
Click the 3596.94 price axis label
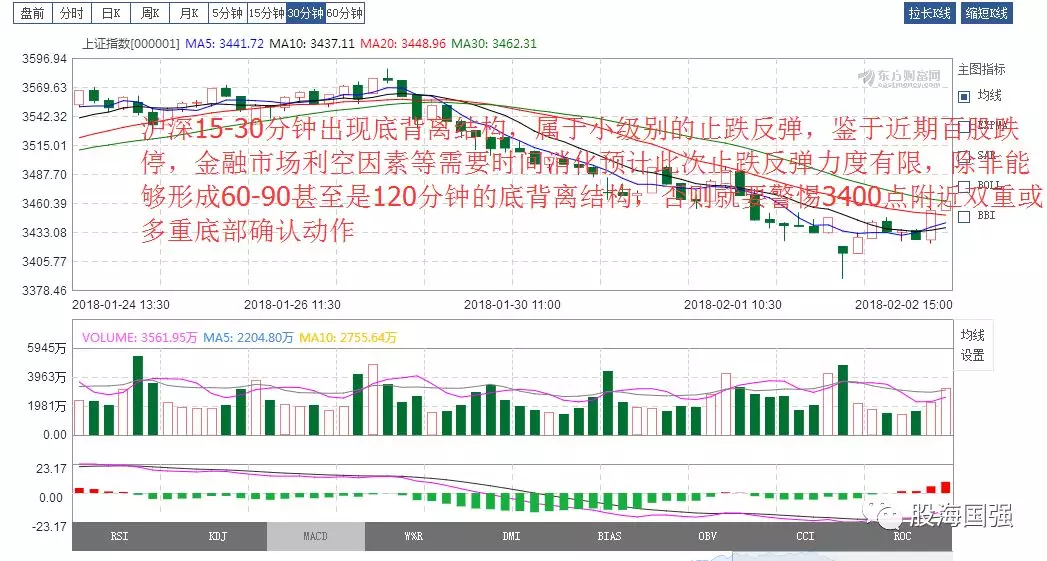[45, 59]
